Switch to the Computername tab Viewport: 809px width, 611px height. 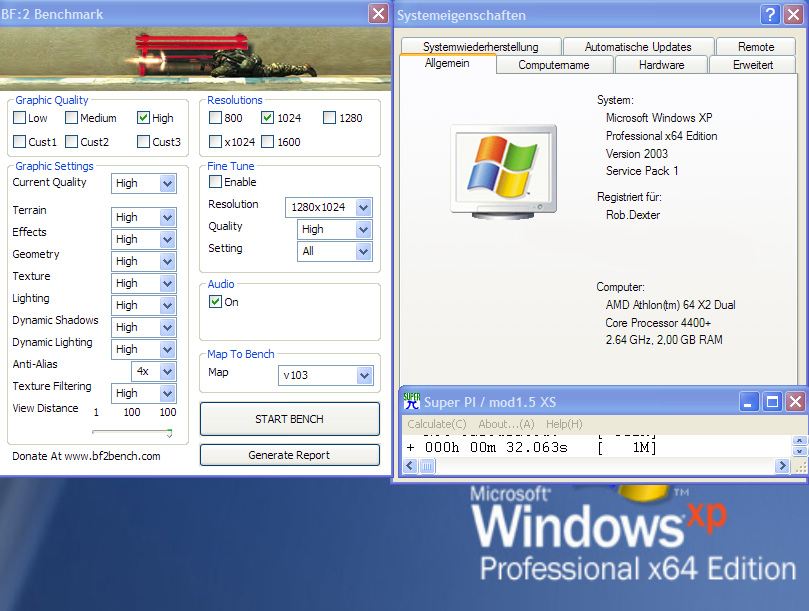coord(554,65)
